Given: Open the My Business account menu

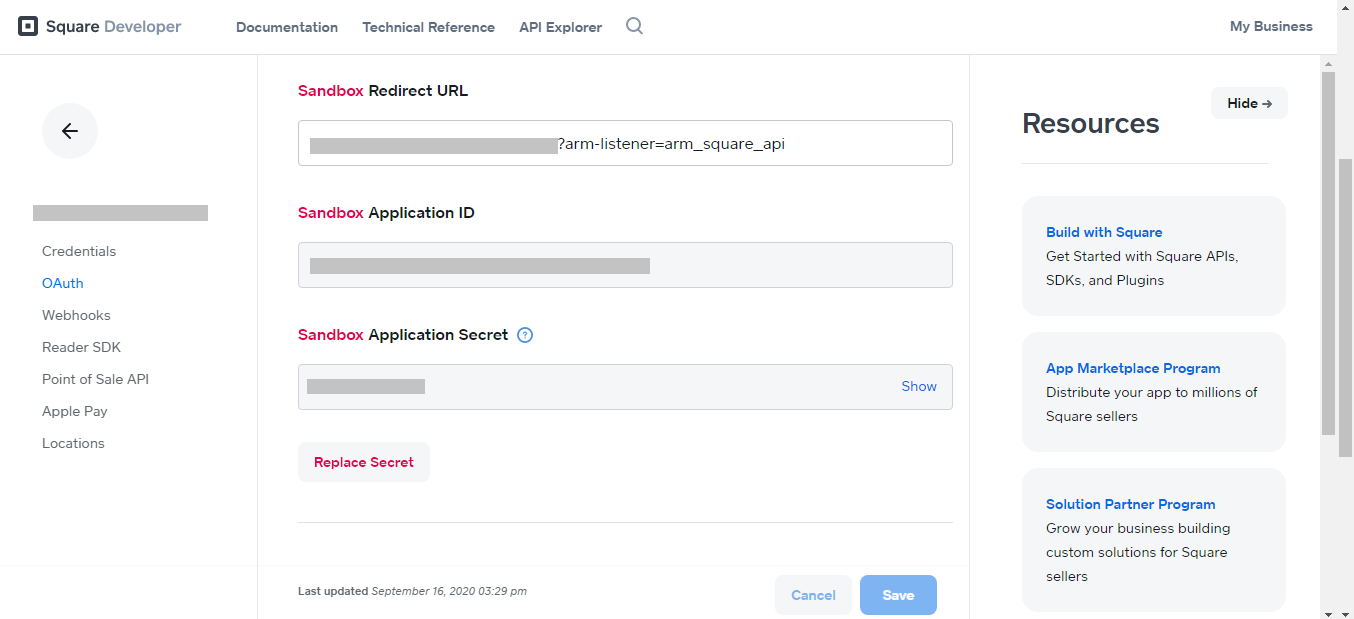Looking at the screenshot, I should [1271, 27].
